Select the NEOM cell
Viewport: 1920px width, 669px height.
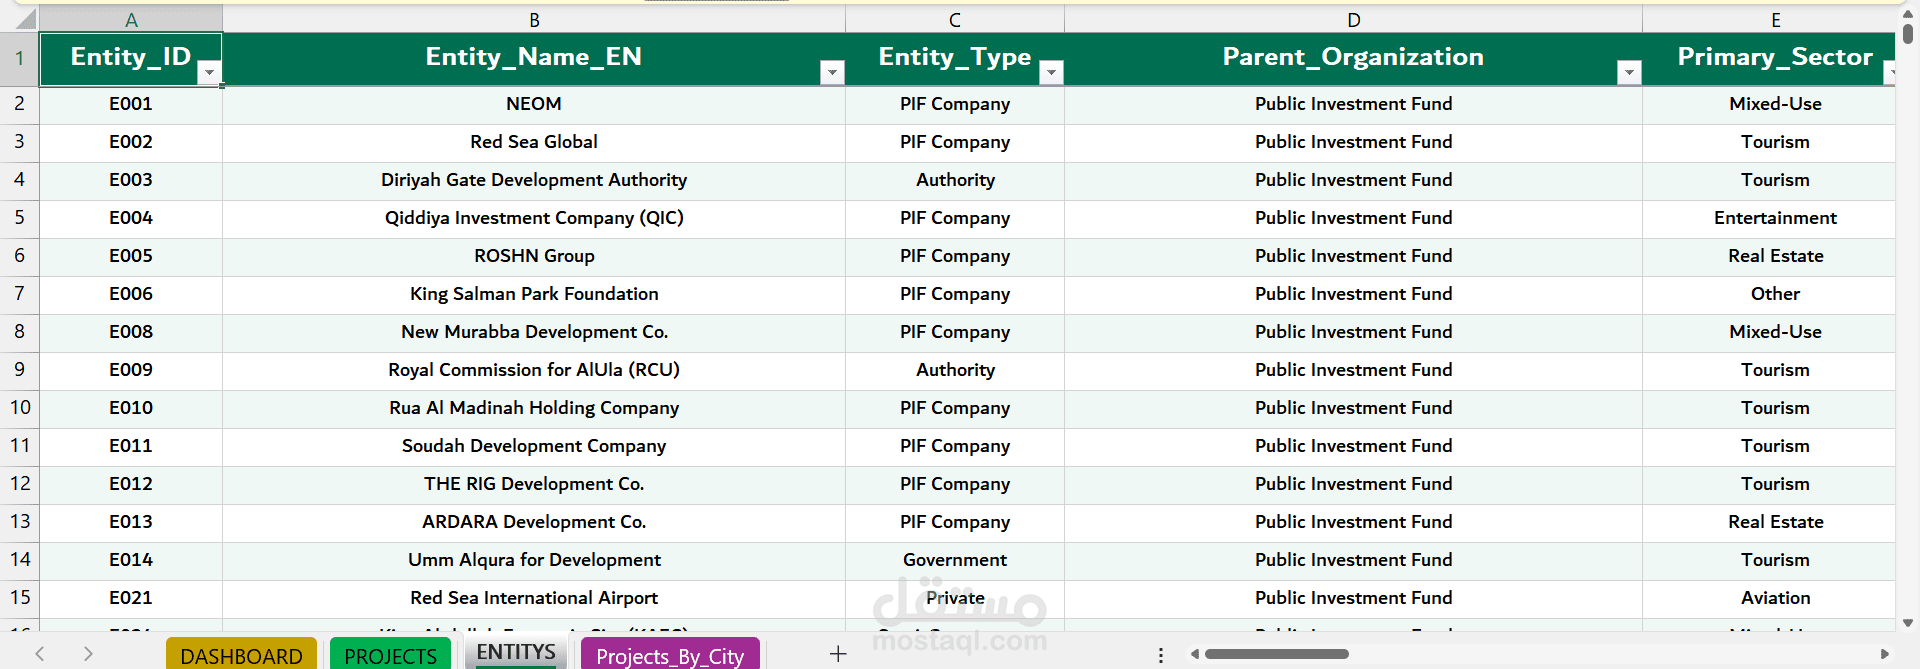[534, 104]
